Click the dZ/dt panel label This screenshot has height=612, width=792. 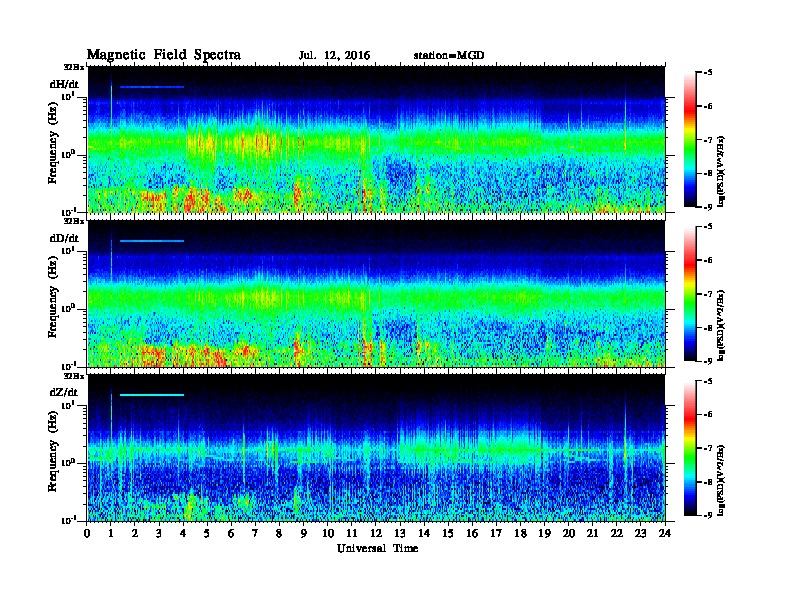point(64,392)
